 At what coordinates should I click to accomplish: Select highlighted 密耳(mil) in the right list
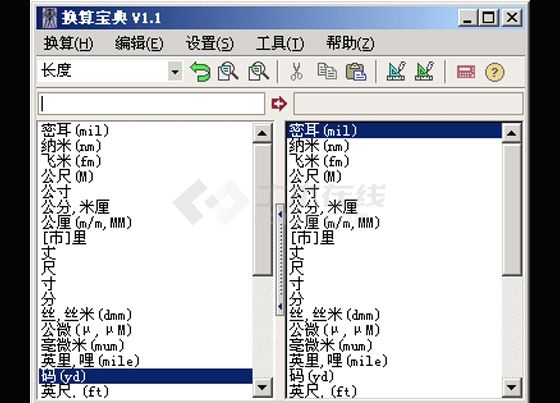click(394, 130)
